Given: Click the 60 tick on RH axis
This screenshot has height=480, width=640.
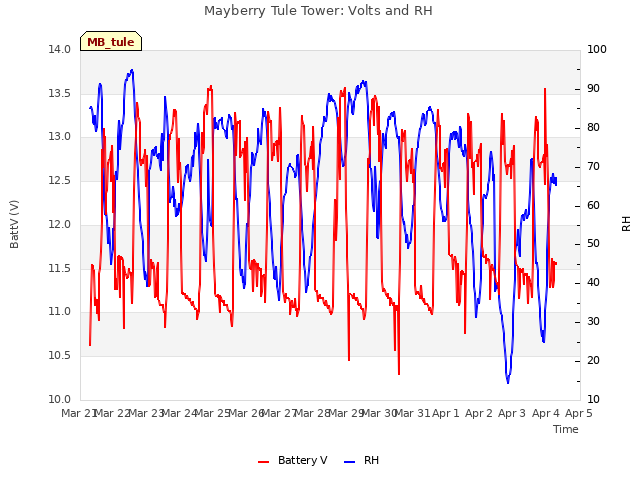Looking at the screenshot, I should (593, 205).
